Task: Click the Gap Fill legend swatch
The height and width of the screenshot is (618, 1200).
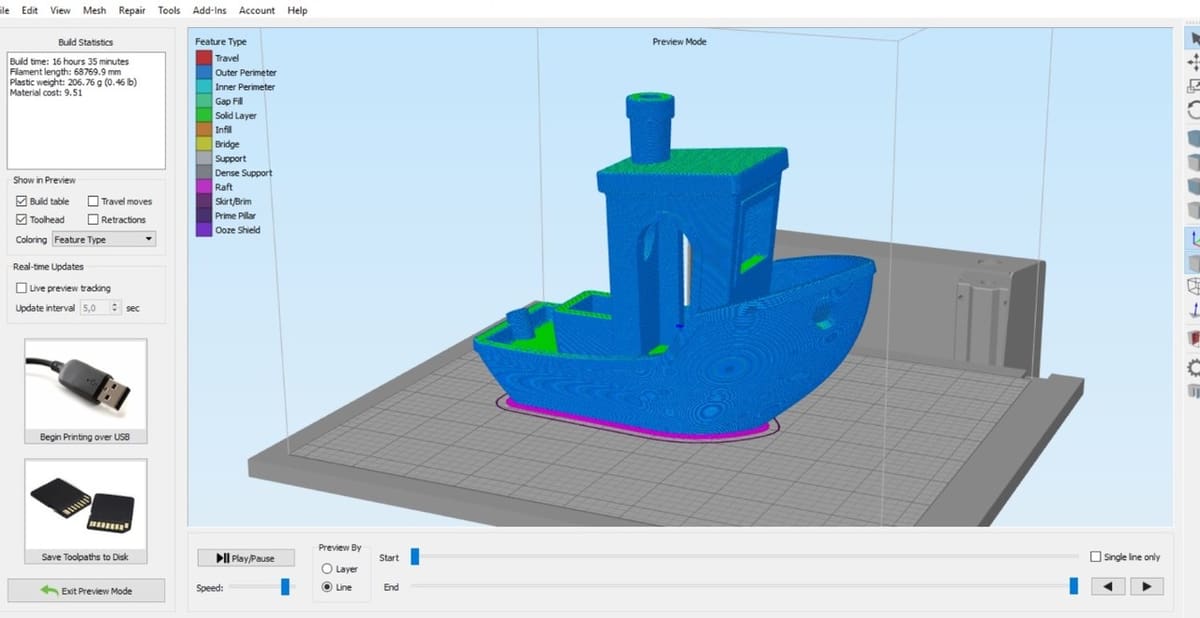Action: [x=204, y=101]
